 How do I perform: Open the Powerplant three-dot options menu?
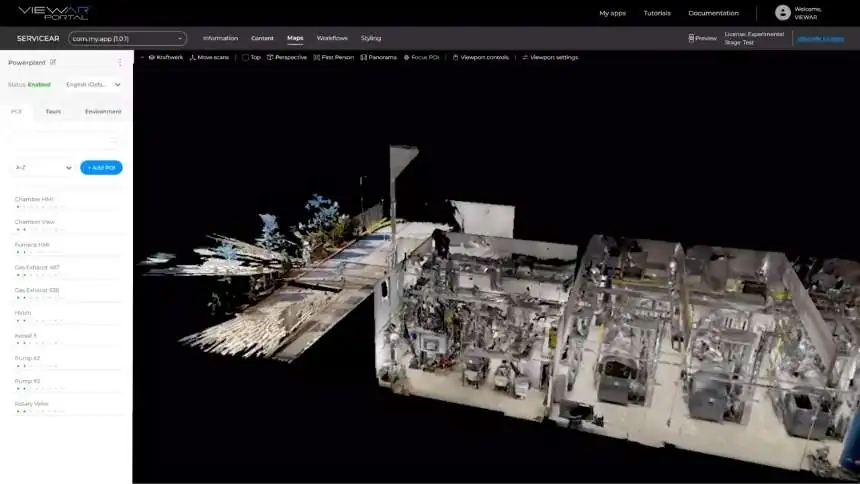tap(119, 62)
